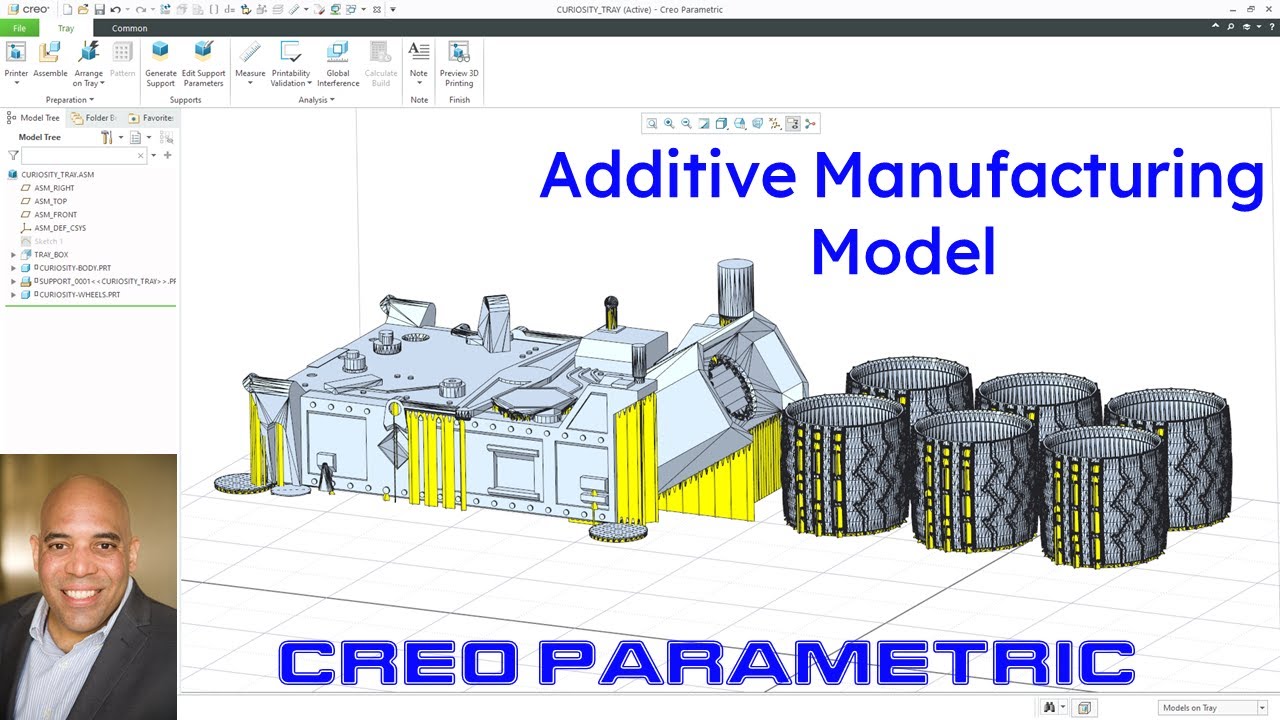Switch to the Tray ribbon tab
The height and width of the screenshot is (720, 1280).
65,28
